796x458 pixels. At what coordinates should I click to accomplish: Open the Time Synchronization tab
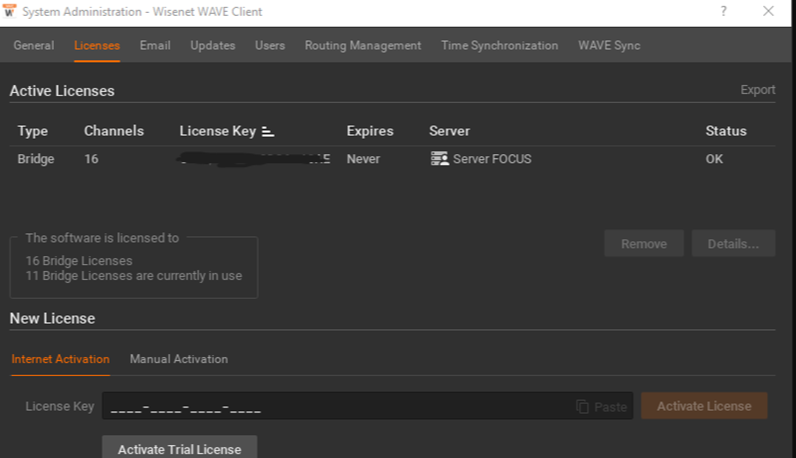(x=500, y=46)
